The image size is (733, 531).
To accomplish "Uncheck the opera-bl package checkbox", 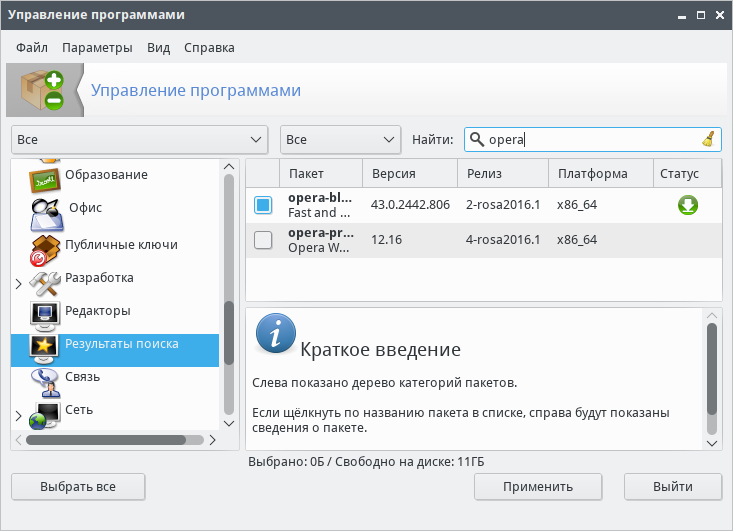I will 263,205.
